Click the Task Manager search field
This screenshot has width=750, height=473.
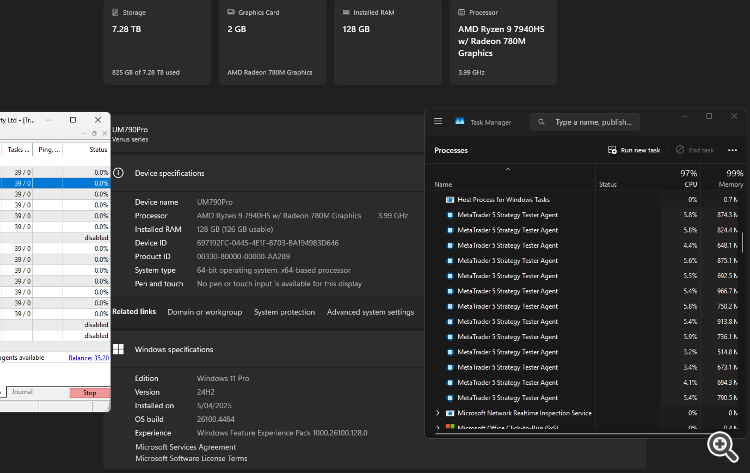[x=585, y=122]
